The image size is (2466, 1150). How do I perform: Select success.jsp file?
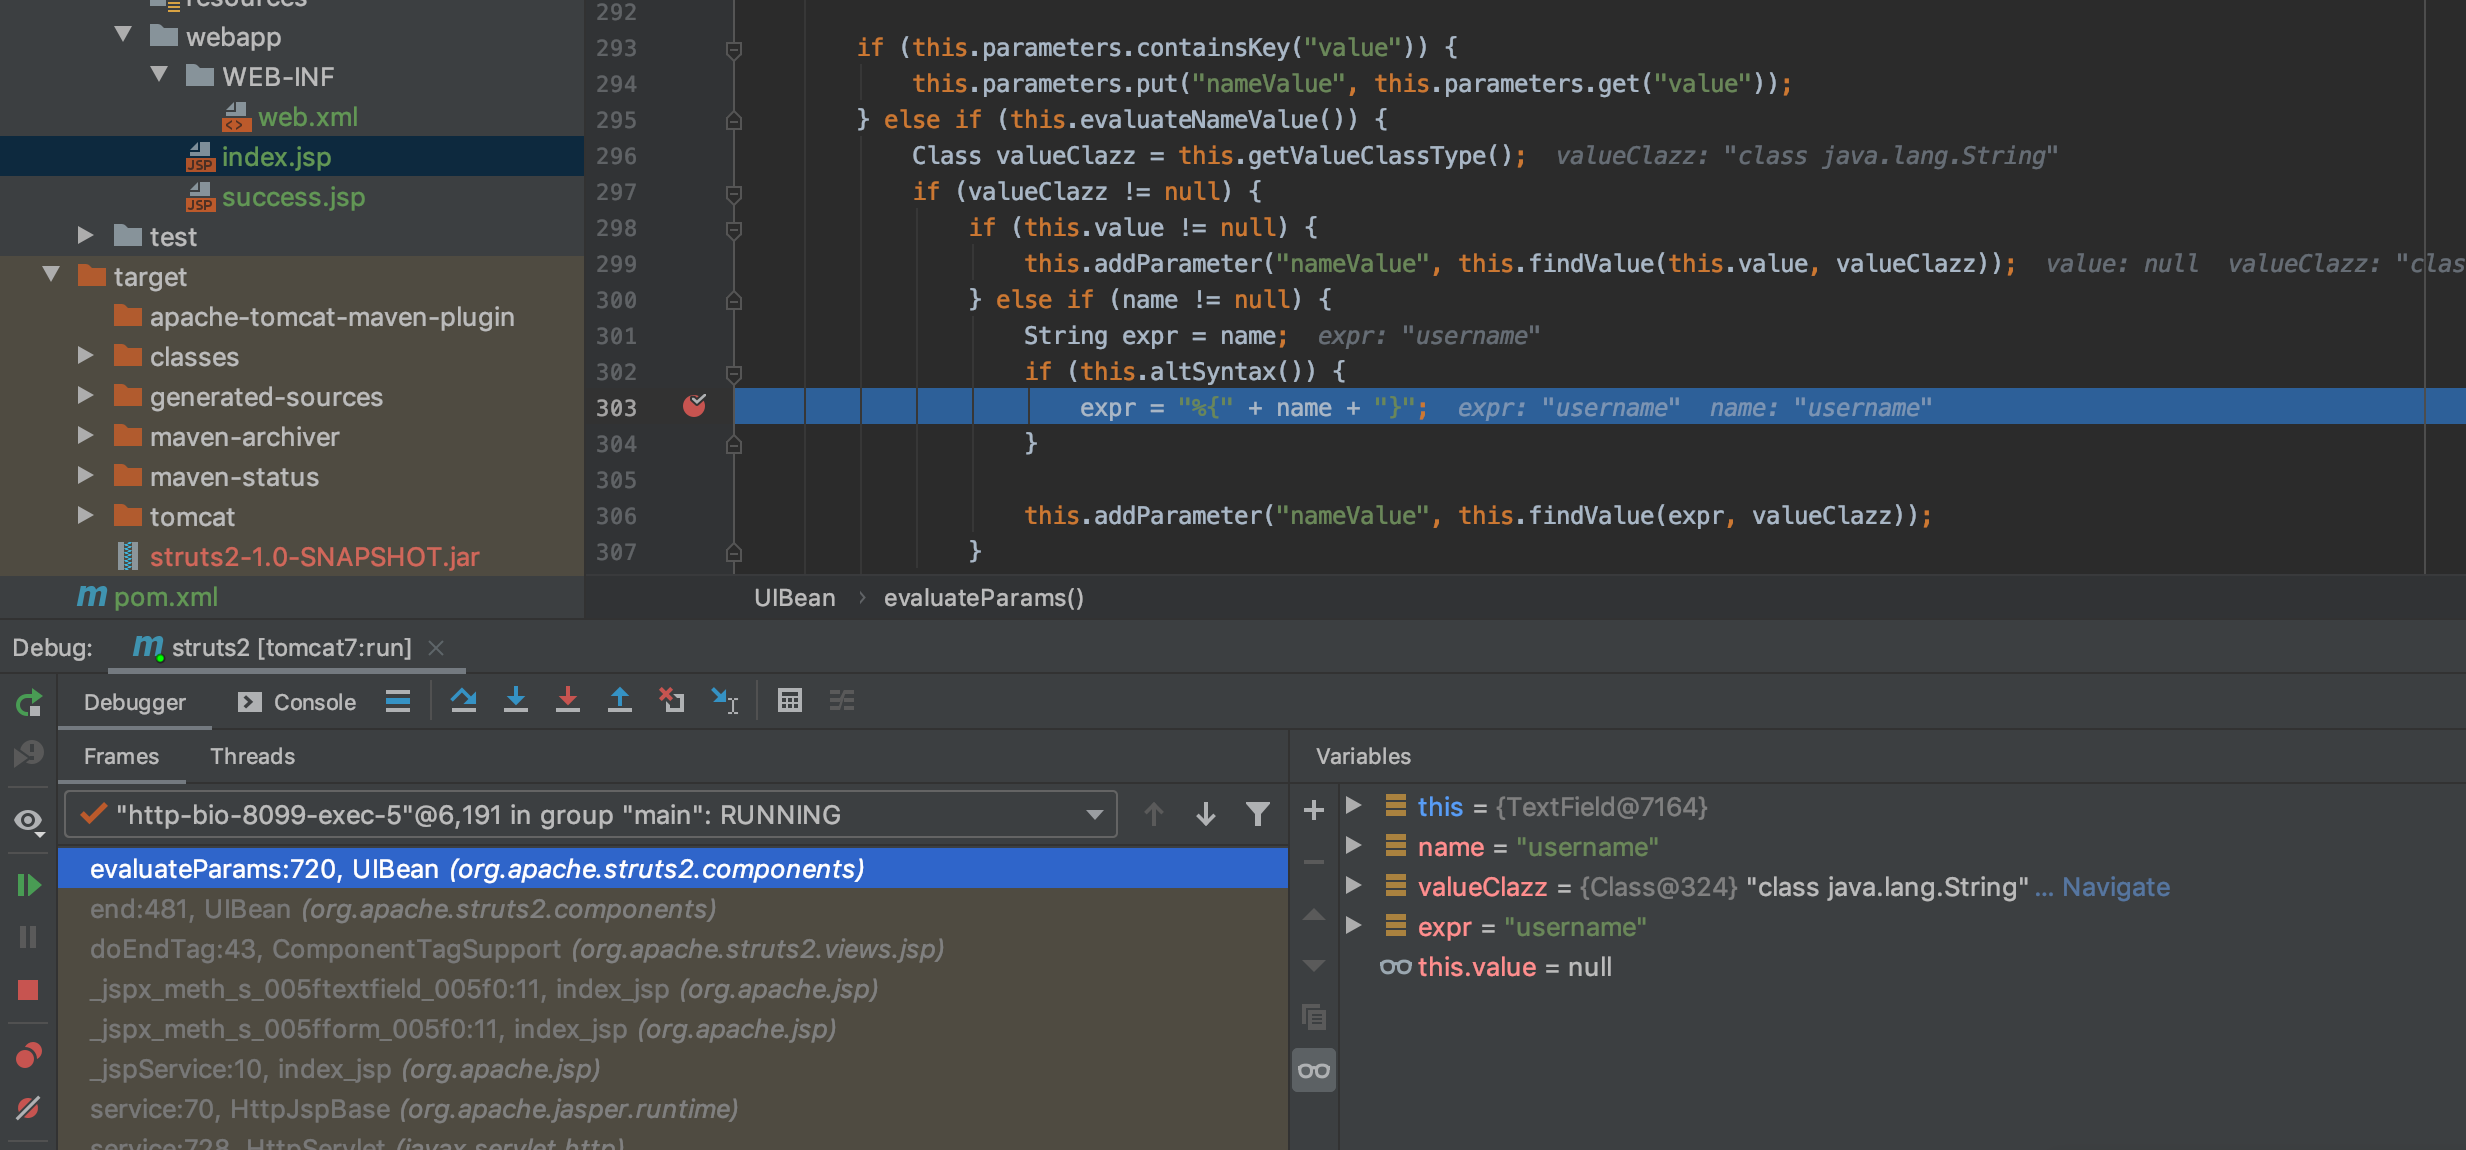tap(293, 197)
